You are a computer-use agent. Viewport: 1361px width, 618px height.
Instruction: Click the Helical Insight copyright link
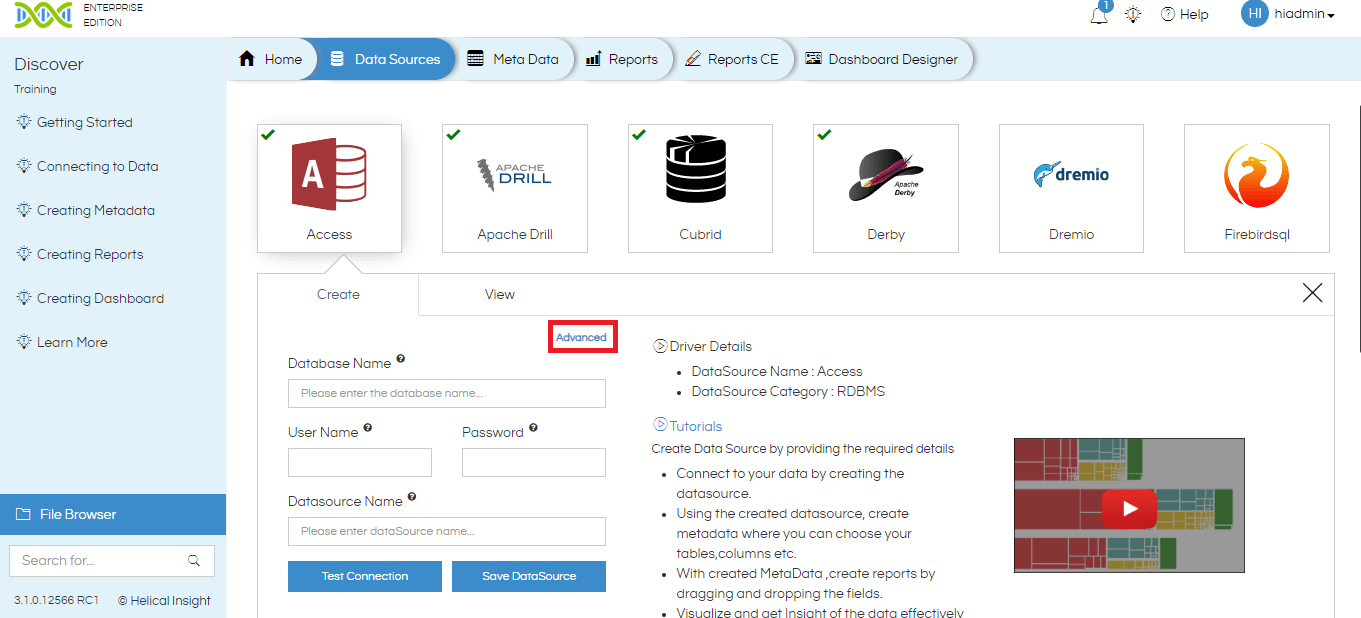click(x=164, y=601)
